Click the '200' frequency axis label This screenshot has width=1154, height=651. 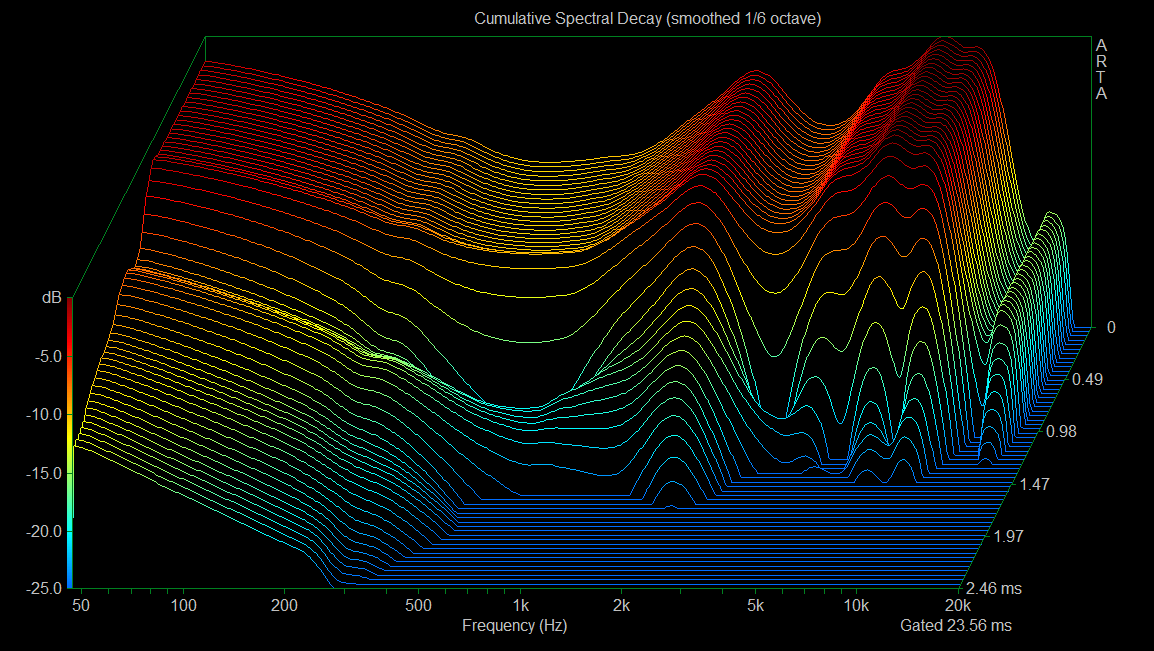click(284, 605)
